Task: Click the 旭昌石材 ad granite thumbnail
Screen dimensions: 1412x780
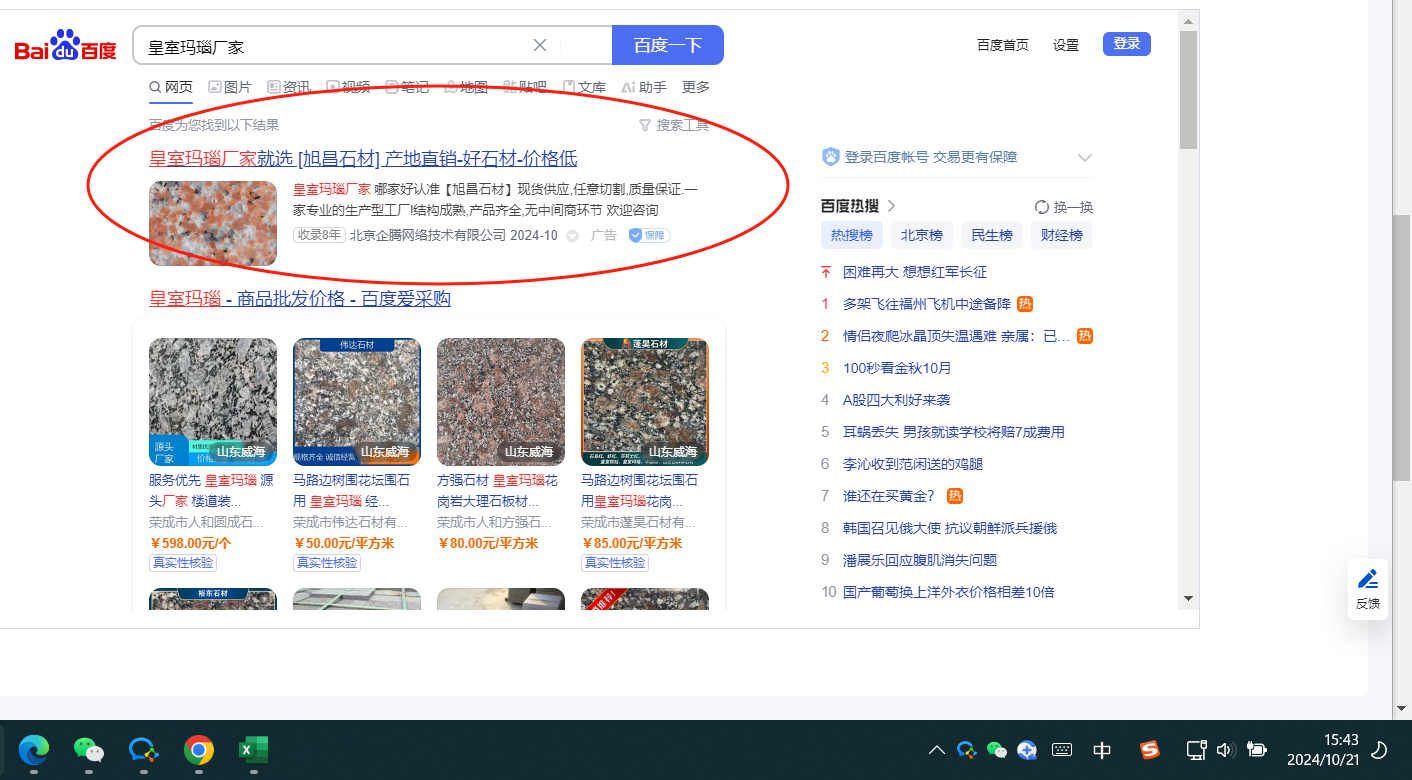Action: pos(213,223)
